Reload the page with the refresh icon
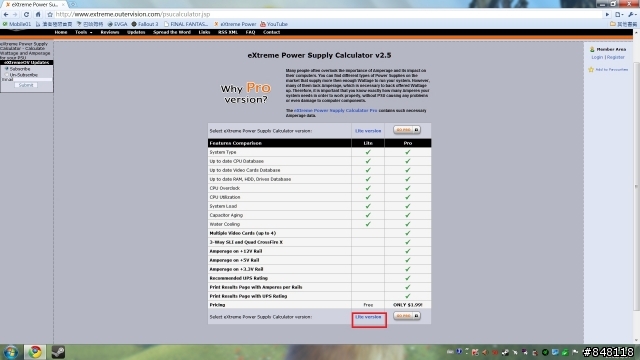 pyautogui.click(x=27, y=14)
